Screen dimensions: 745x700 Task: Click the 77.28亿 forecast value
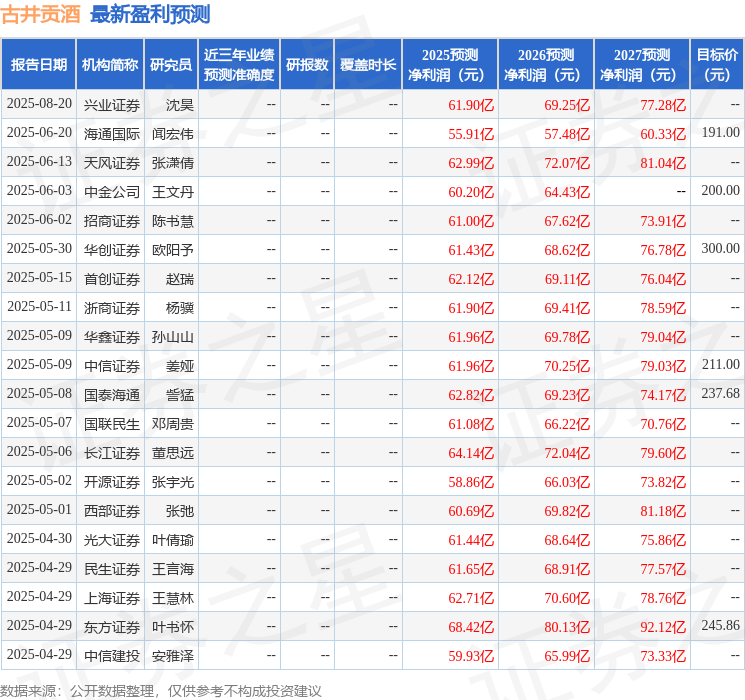coord(663,105)
